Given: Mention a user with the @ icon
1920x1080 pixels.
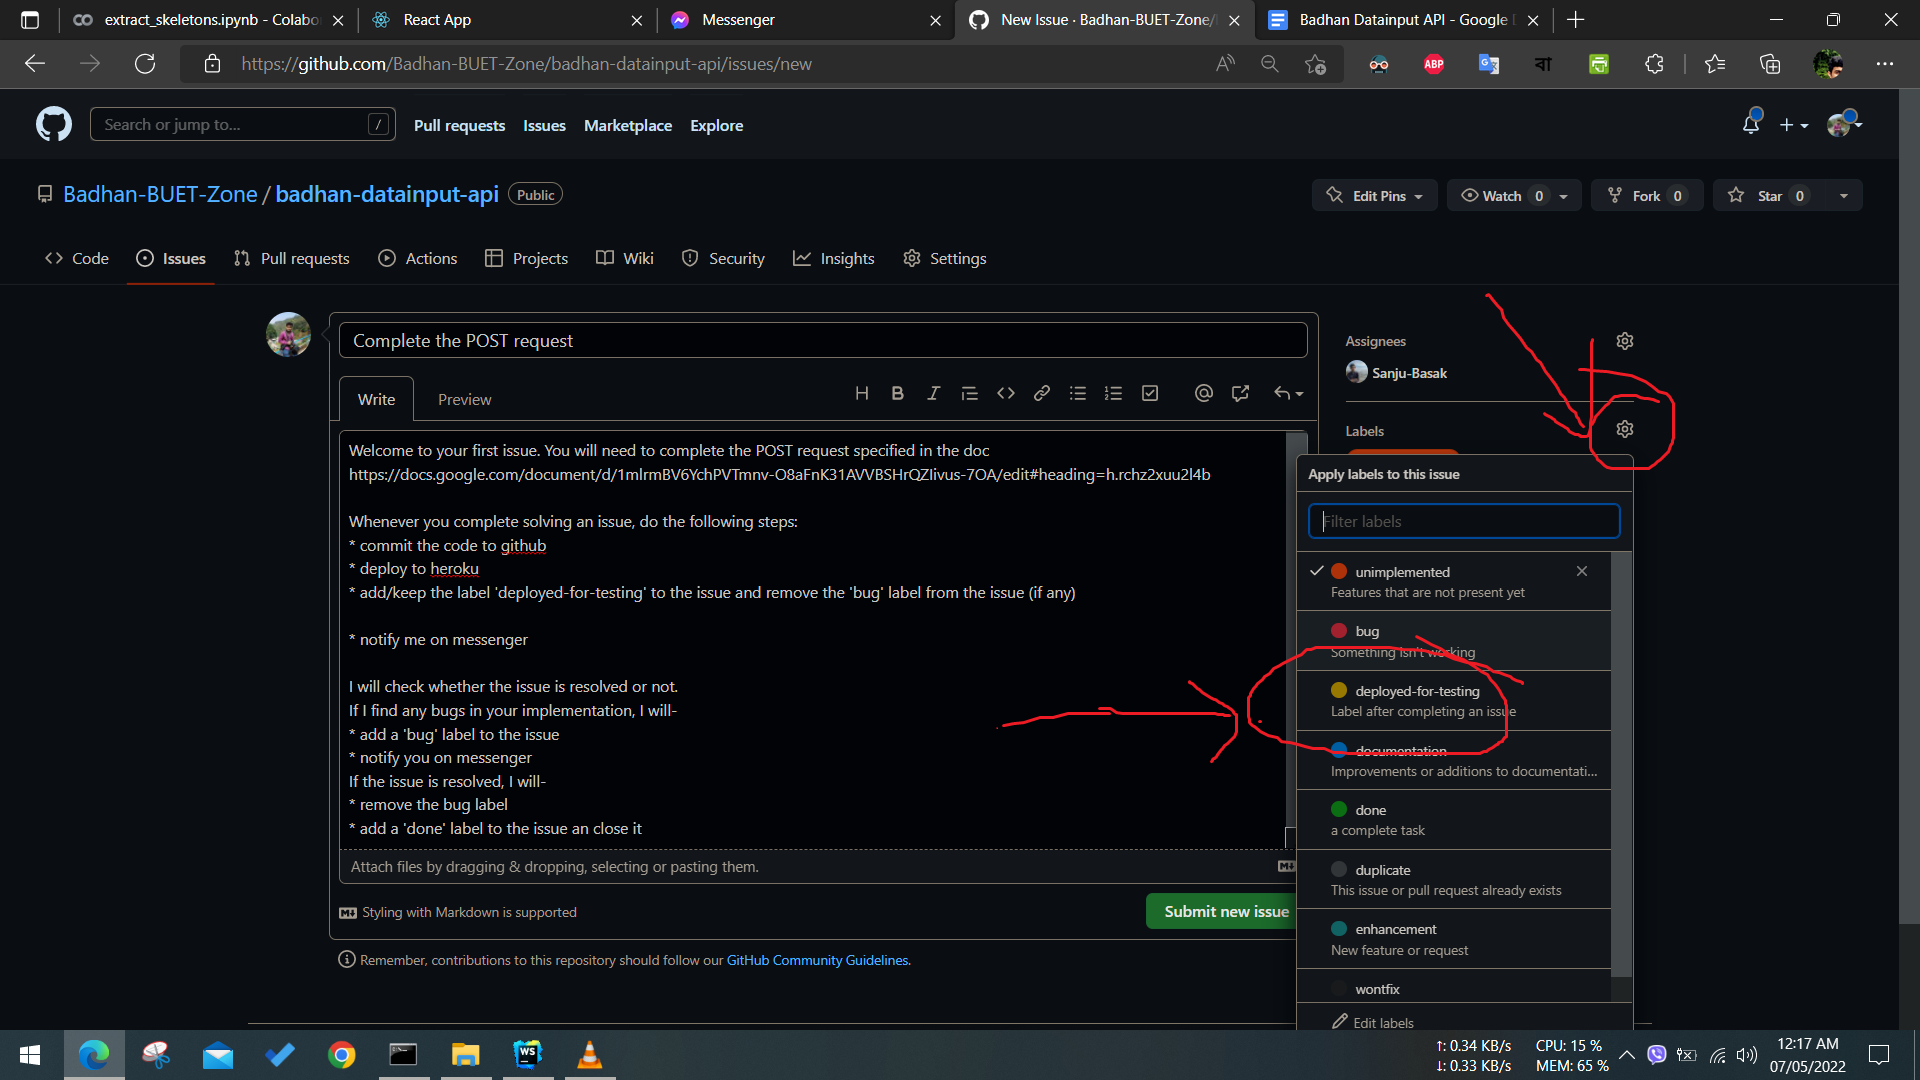Looking at the screenshot, I should 1203,393.
